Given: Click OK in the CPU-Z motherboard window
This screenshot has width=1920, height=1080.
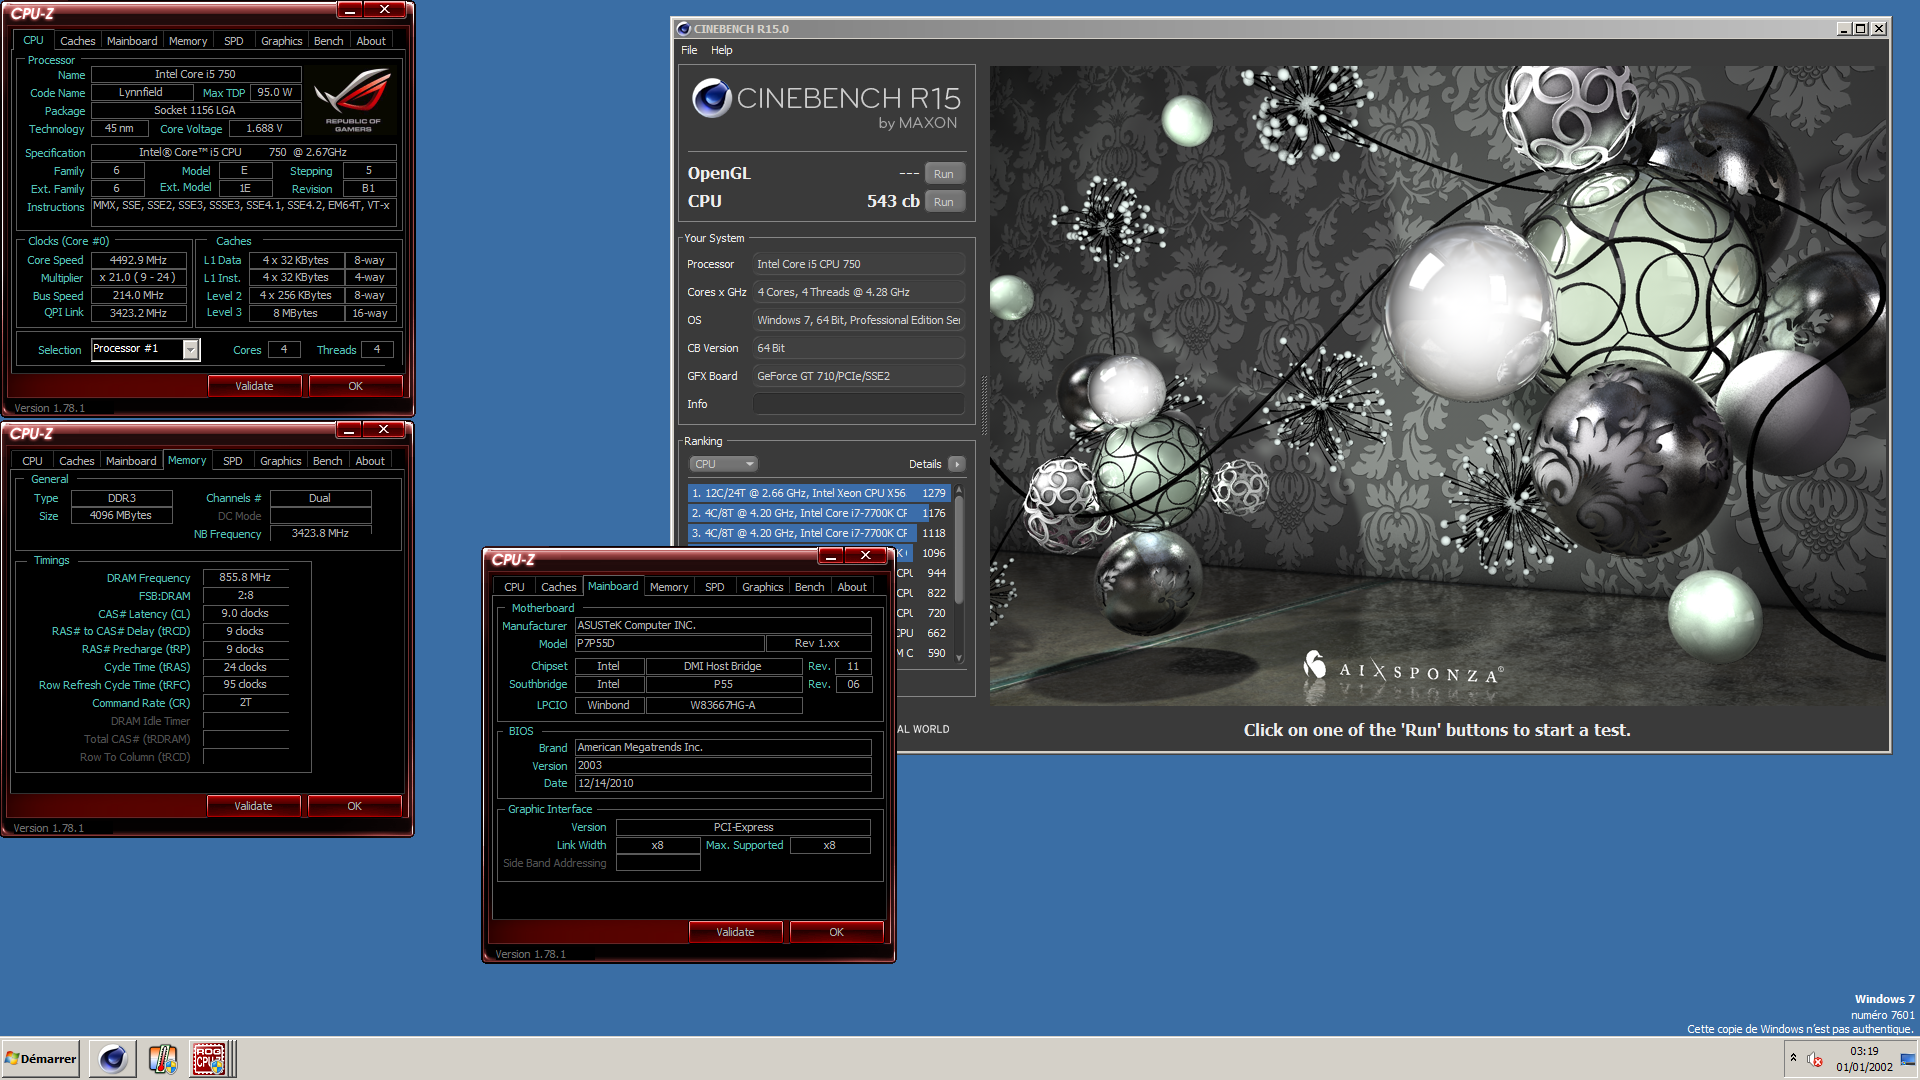Looking at the screenshot, I should click(836, 932).
